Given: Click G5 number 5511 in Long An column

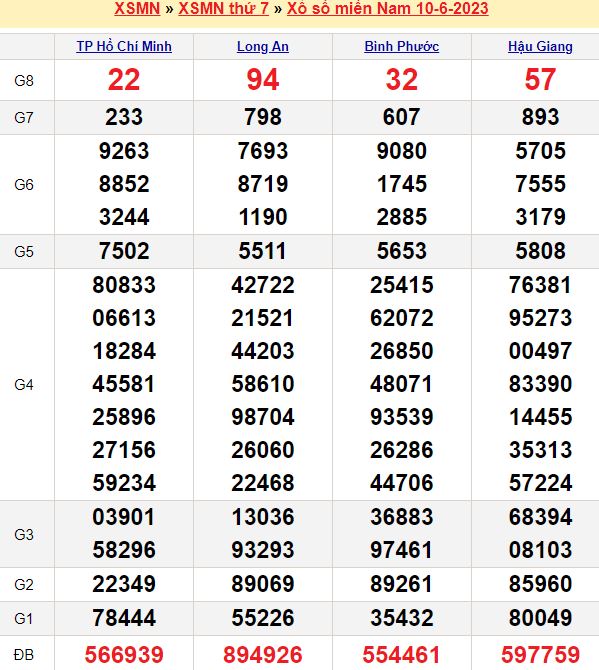Looking at the screenshot, I should [x=263, y=251].
